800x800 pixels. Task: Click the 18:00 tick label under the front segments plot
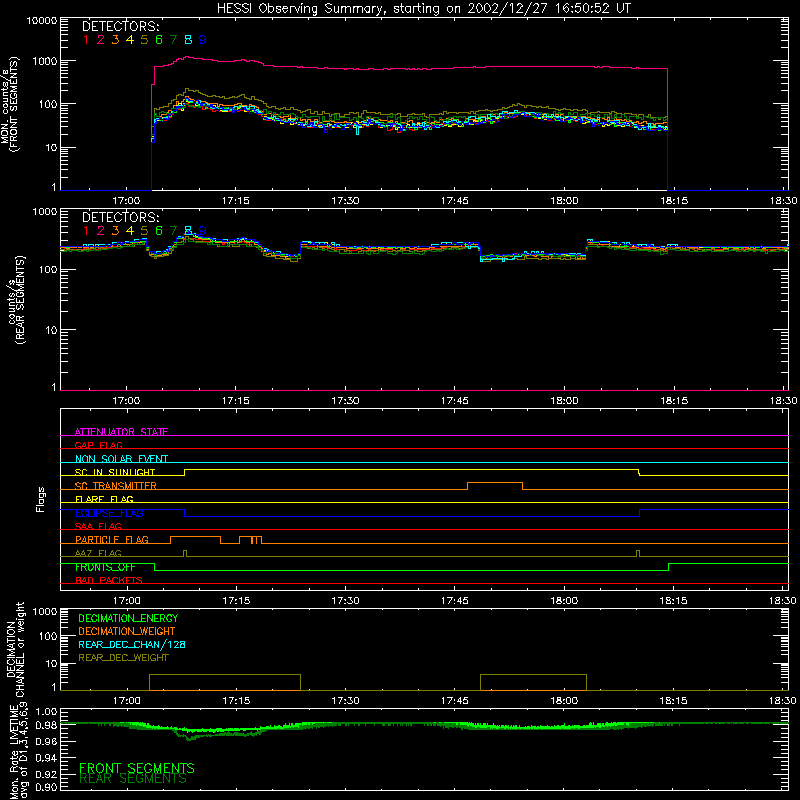564,201
